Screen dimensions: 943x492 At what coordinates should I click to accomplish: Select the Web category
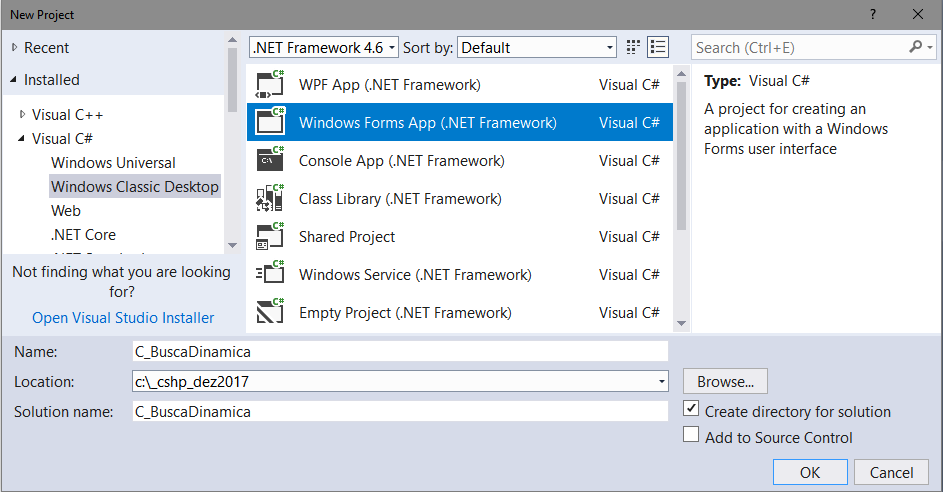pos(66,211)
